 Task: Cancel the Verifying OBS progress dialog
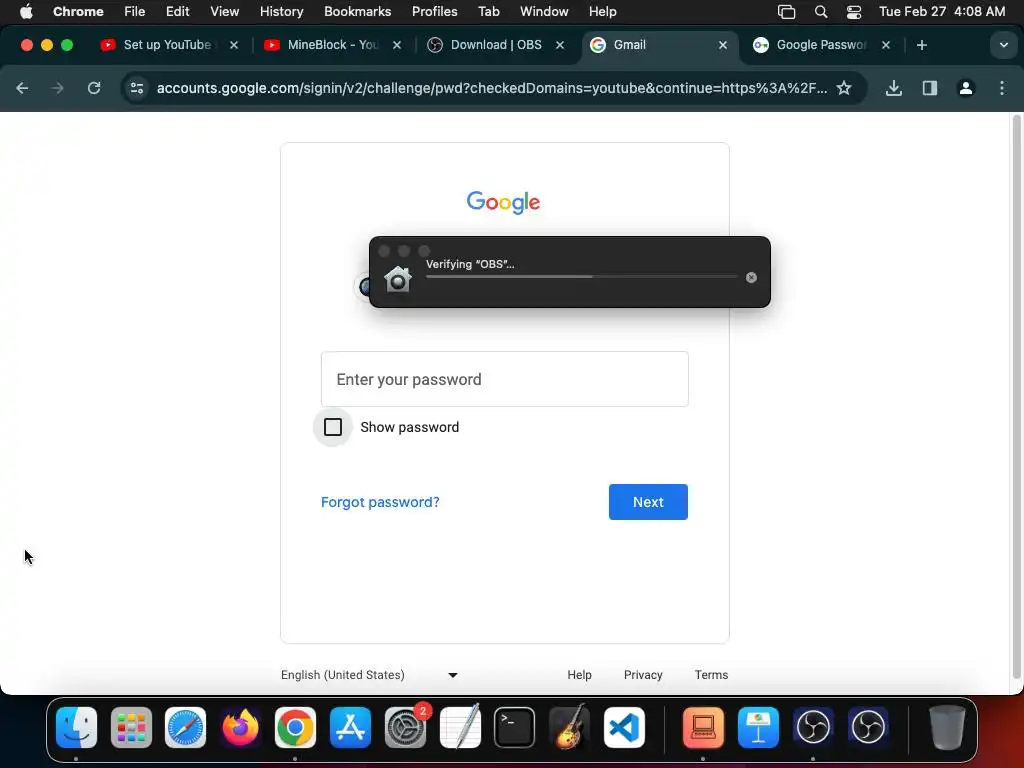[751, 278]
